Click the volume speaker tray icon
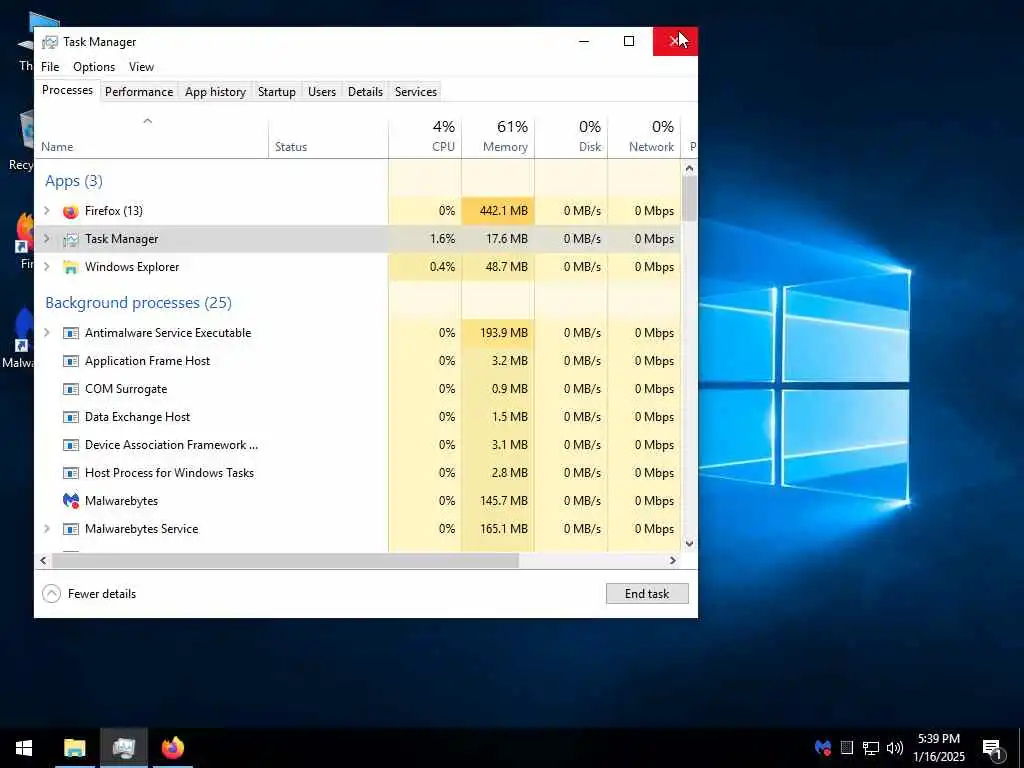 pos(895,748)
